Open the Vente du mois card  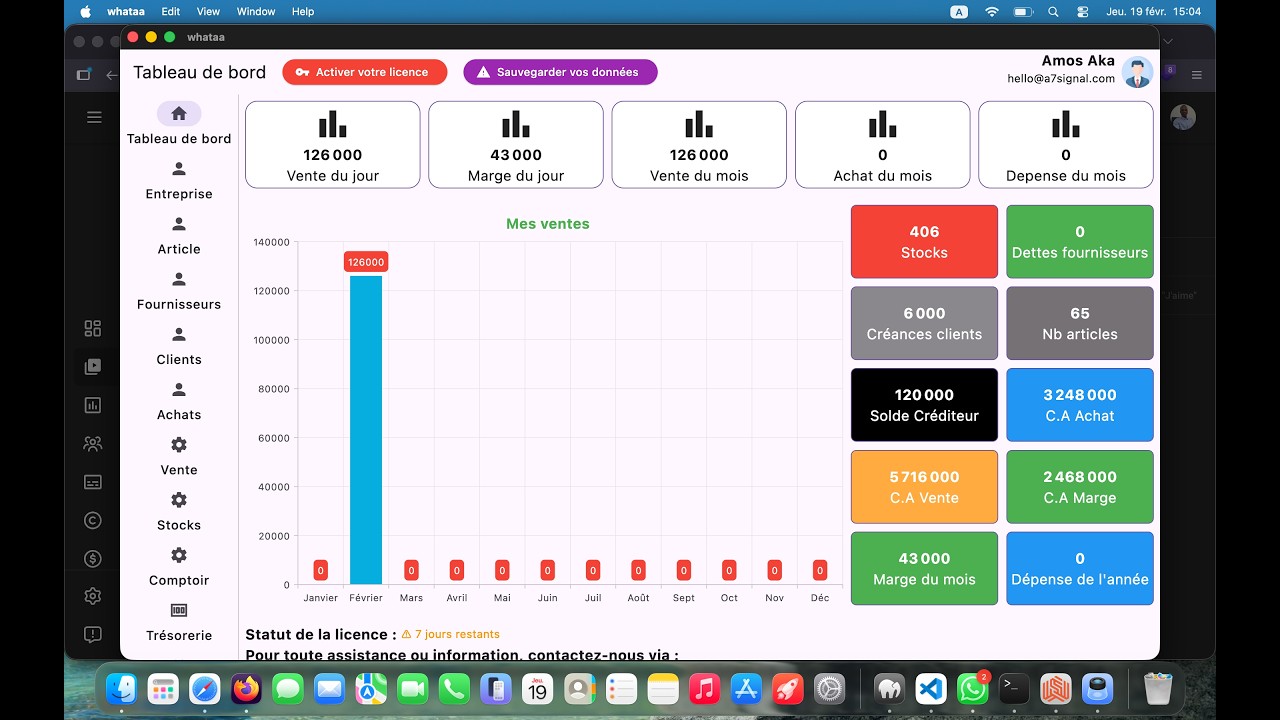(x=699, y=144)
